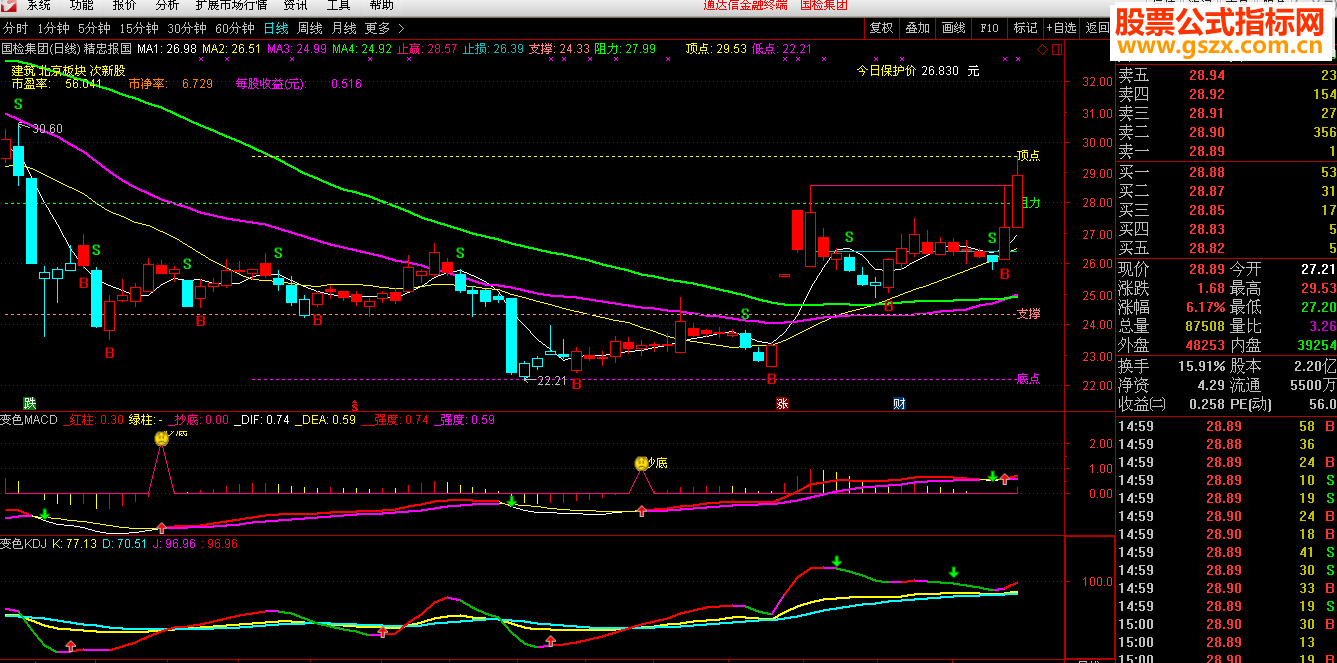
Task: Open the 功能 menu
Action: tap(82, 5)
